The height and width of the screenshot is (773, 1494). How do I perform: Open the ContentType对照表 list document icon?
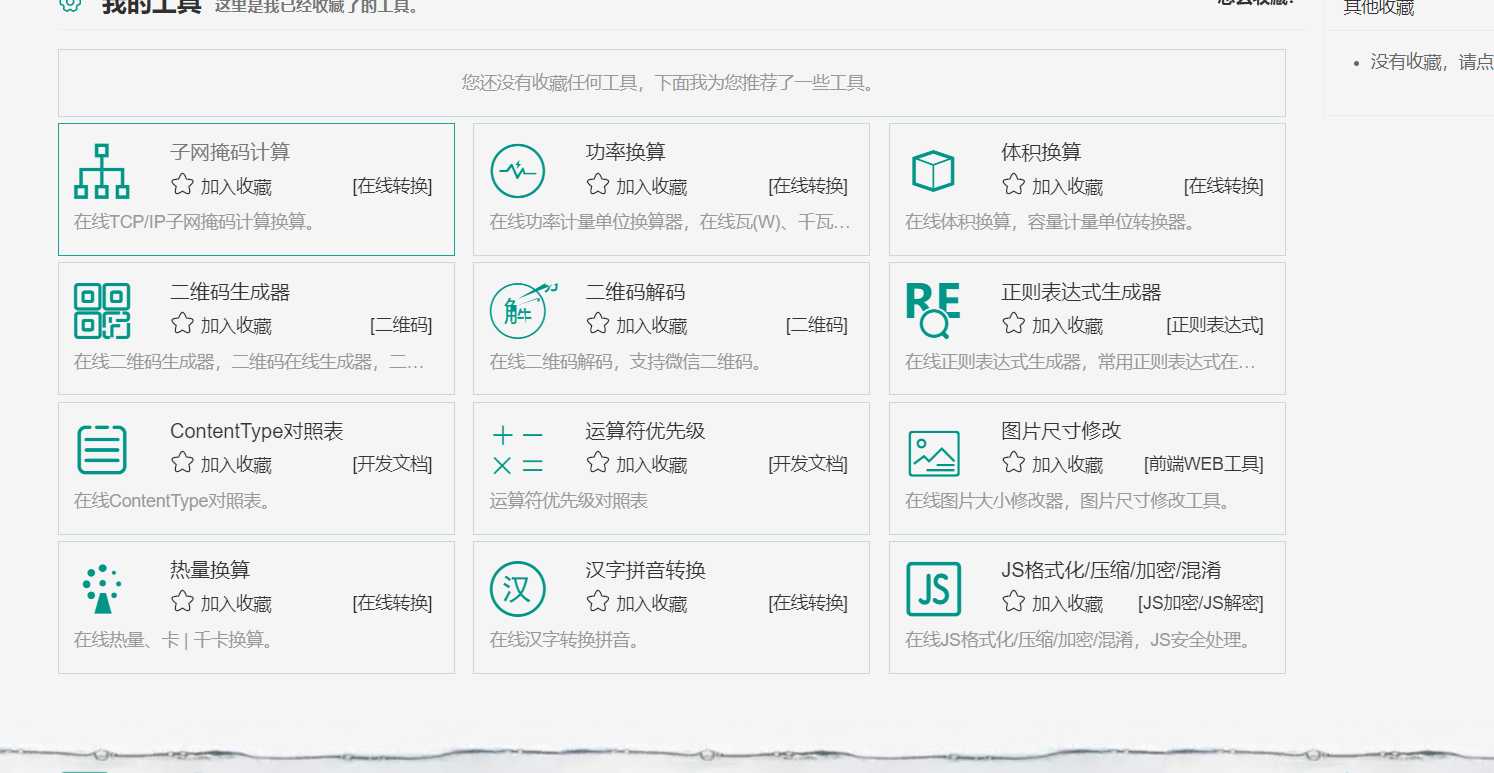102,450
